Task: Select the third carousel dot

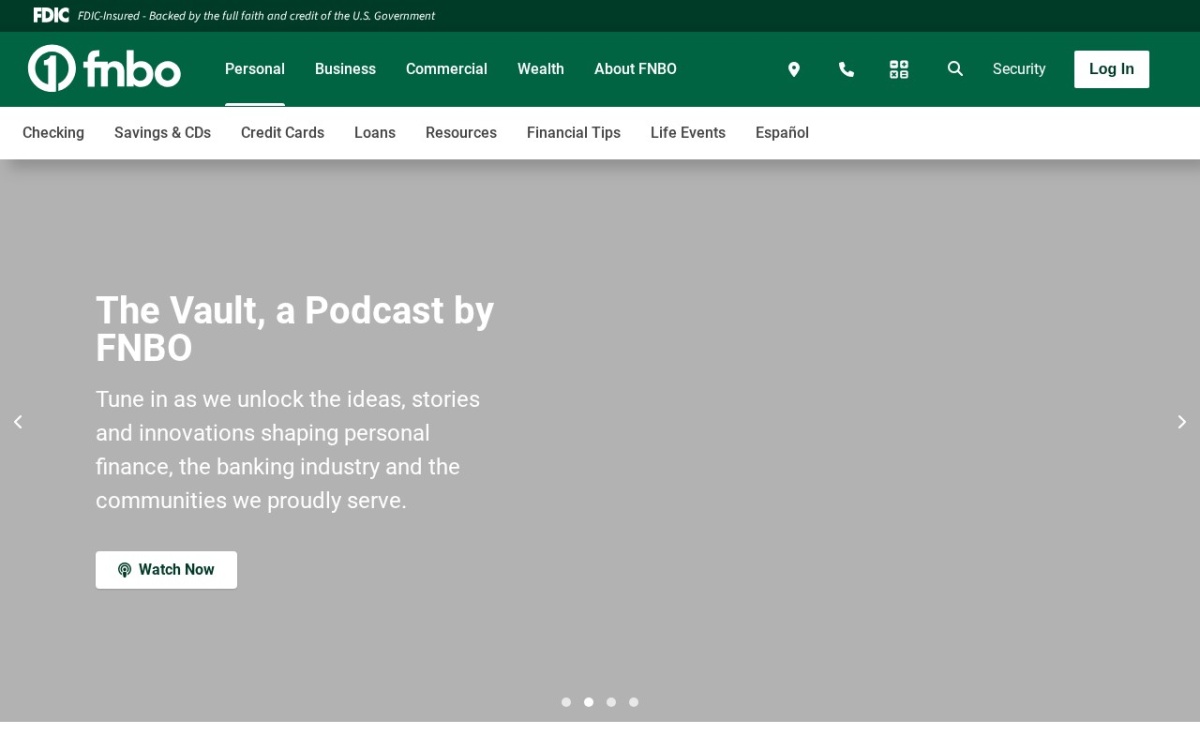Action: tap(611, 702)
